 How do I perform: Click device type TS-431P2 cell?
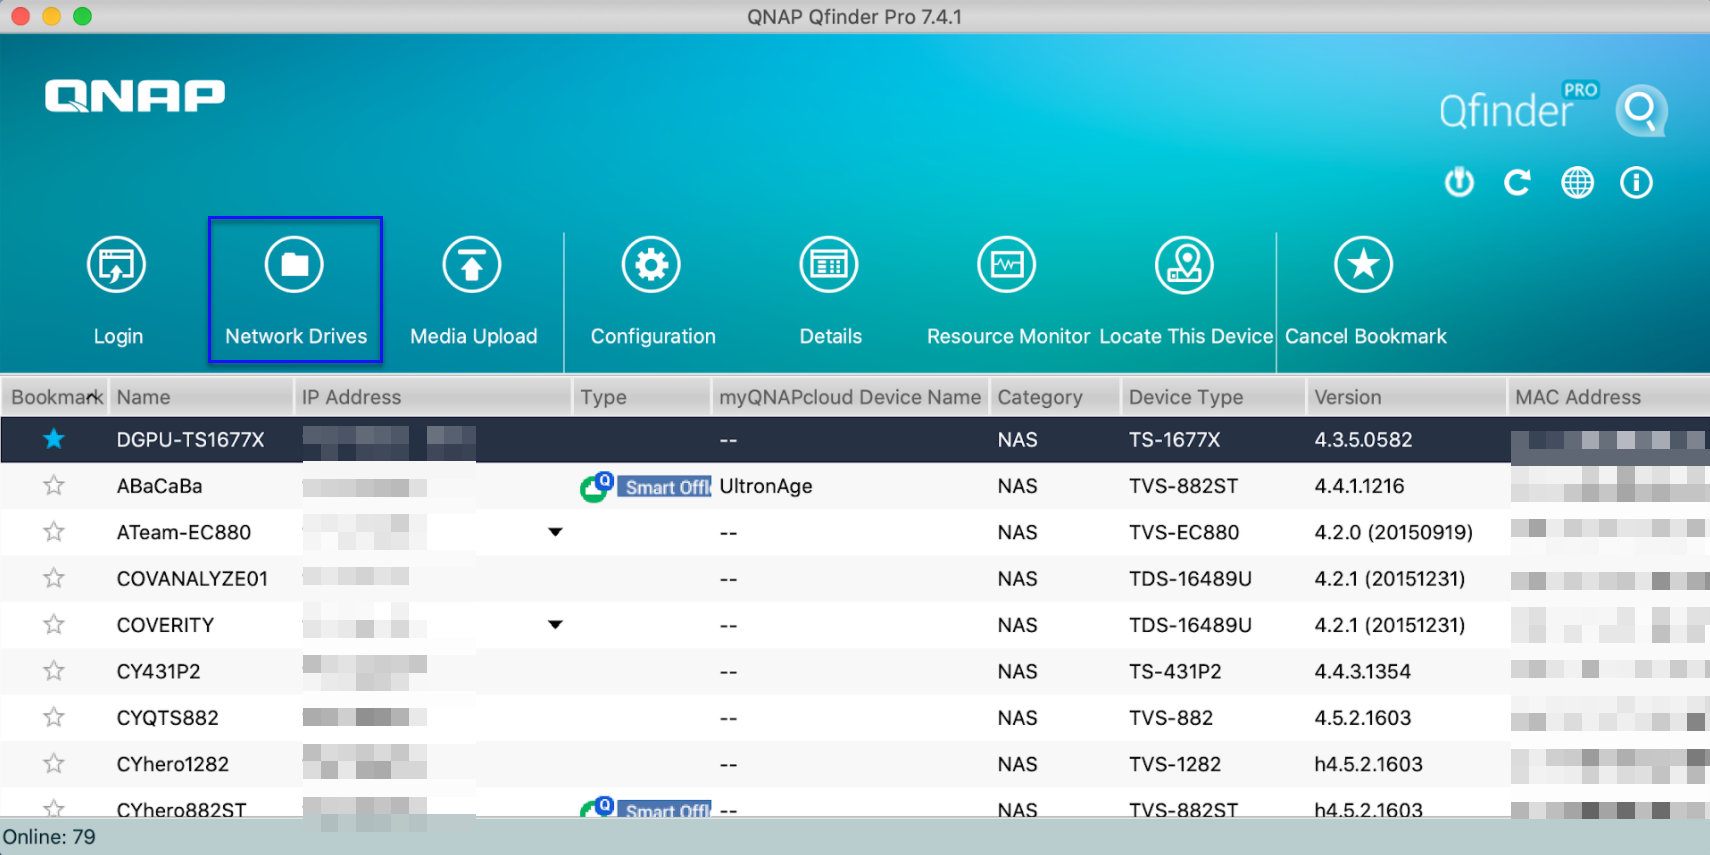[x=1175, y=671]
